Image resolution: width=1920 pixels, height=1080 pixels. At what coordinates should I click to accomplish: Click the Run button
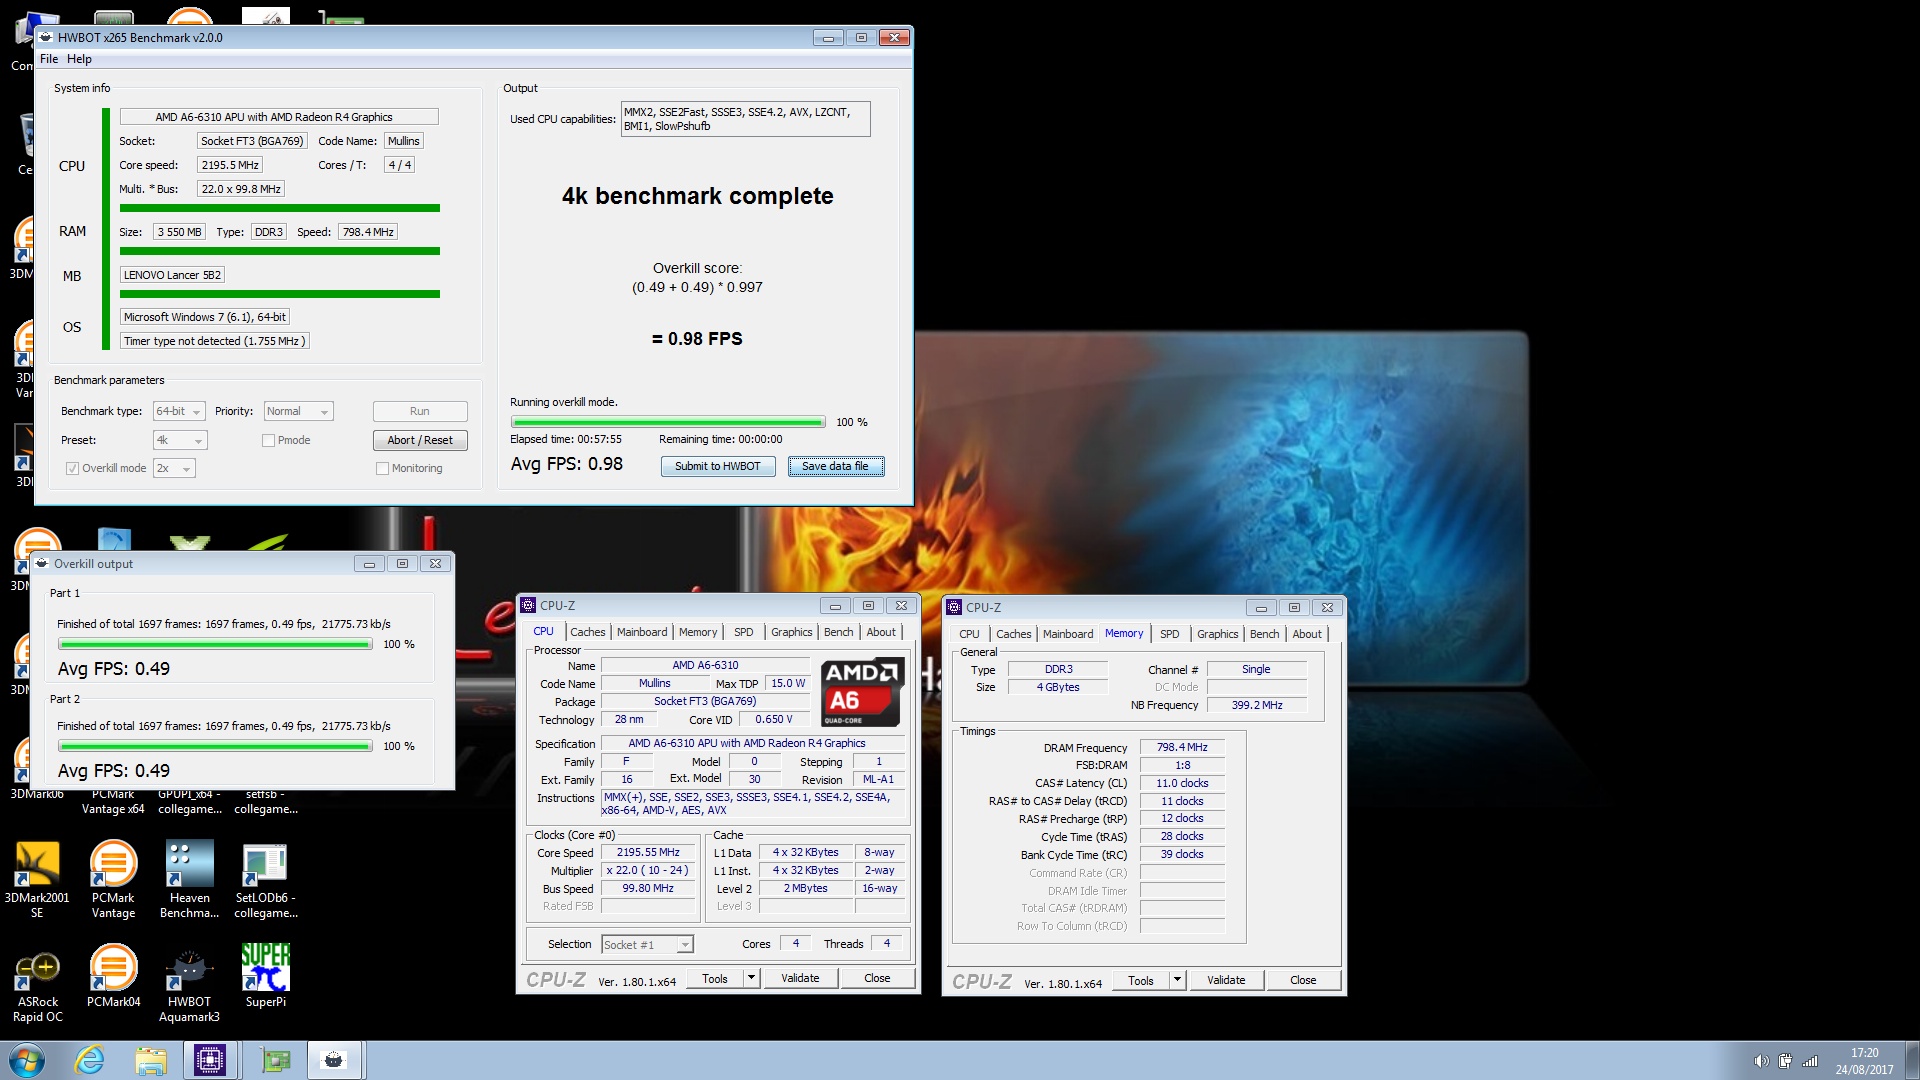coord(420,411)
